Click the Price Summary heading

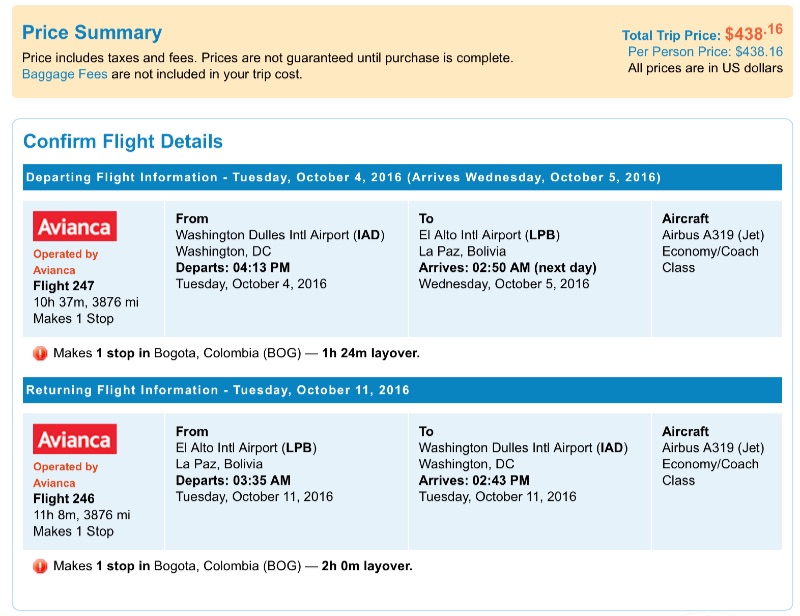[x=92, y=33]
